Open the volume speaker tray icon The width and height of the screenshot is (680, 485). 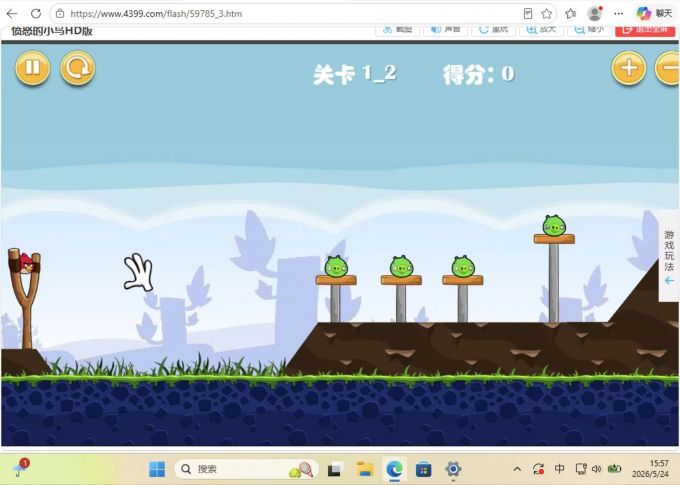coord(597,469)
